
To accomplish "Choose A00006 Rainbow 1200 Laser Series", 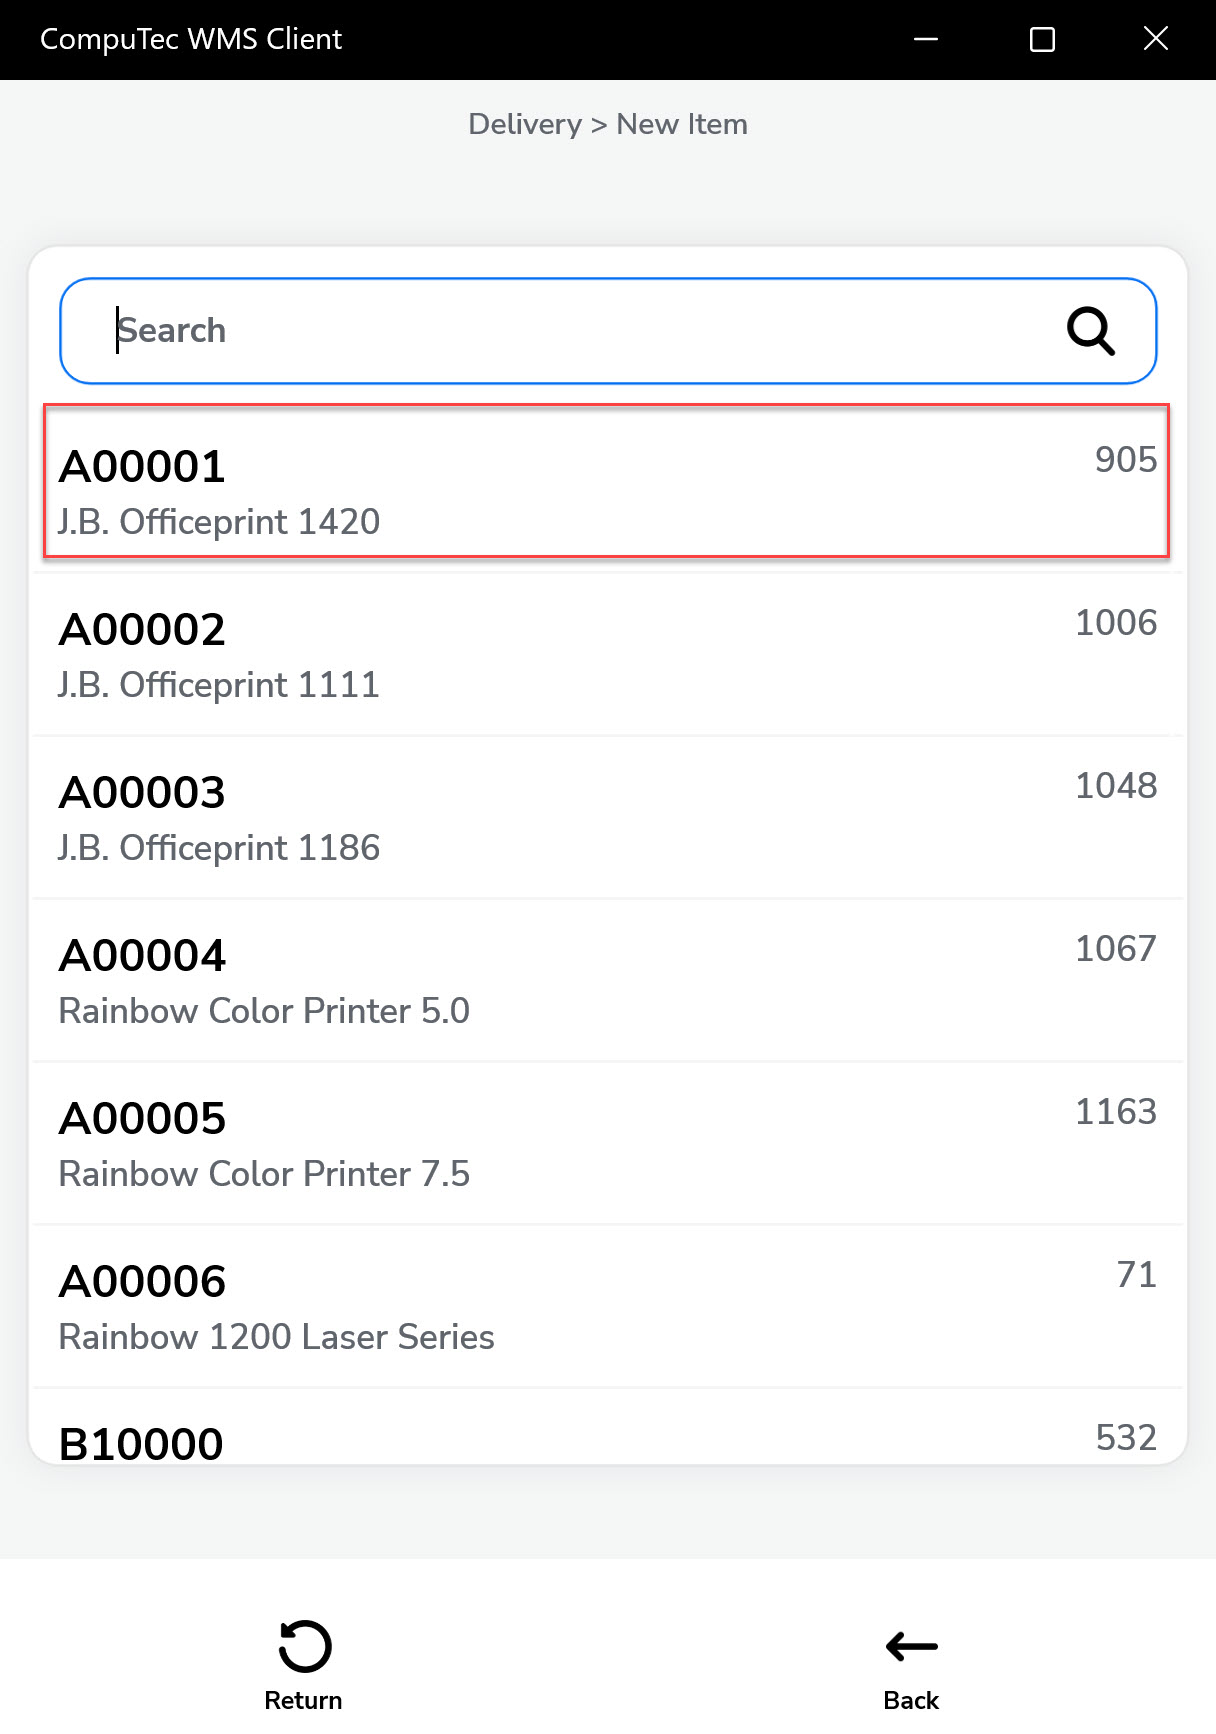I will coord(606,1307).
